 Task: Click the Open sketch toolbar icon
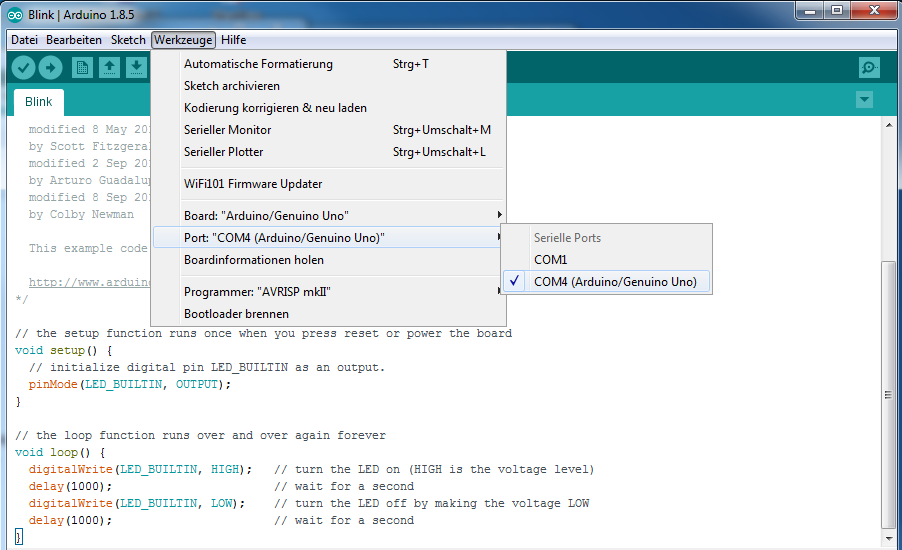pos(109,68)
